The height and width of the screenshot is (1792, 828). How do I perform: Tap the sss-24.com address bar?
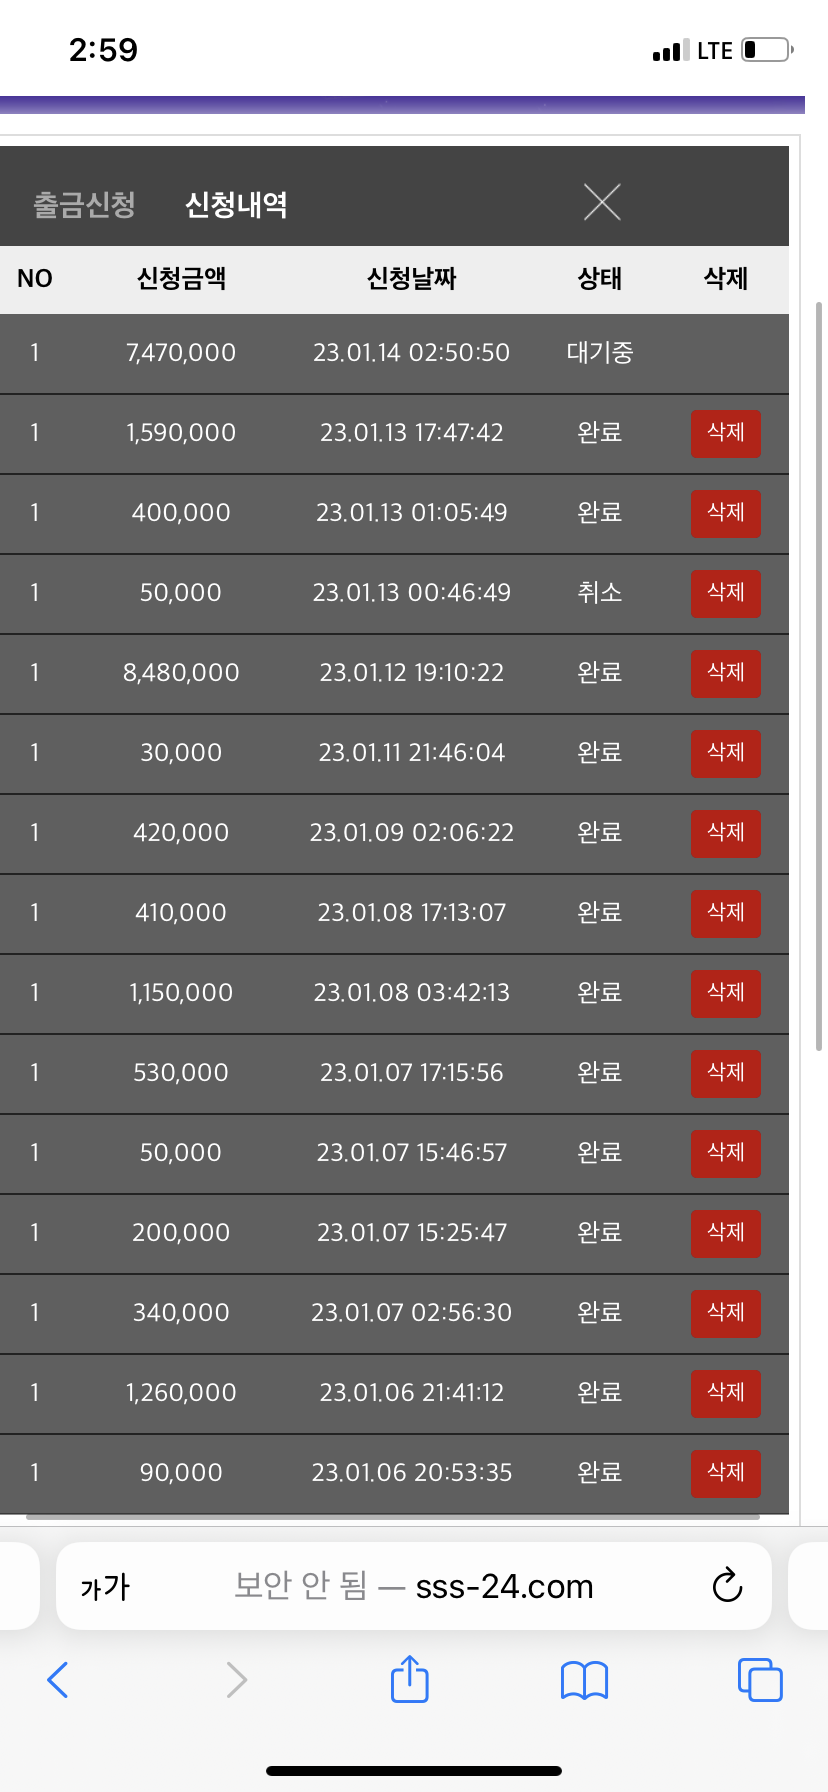[x=414, y=1586]
